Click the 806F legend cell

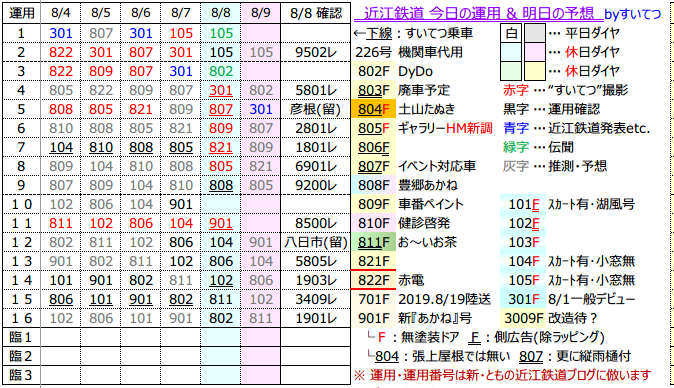373,147
